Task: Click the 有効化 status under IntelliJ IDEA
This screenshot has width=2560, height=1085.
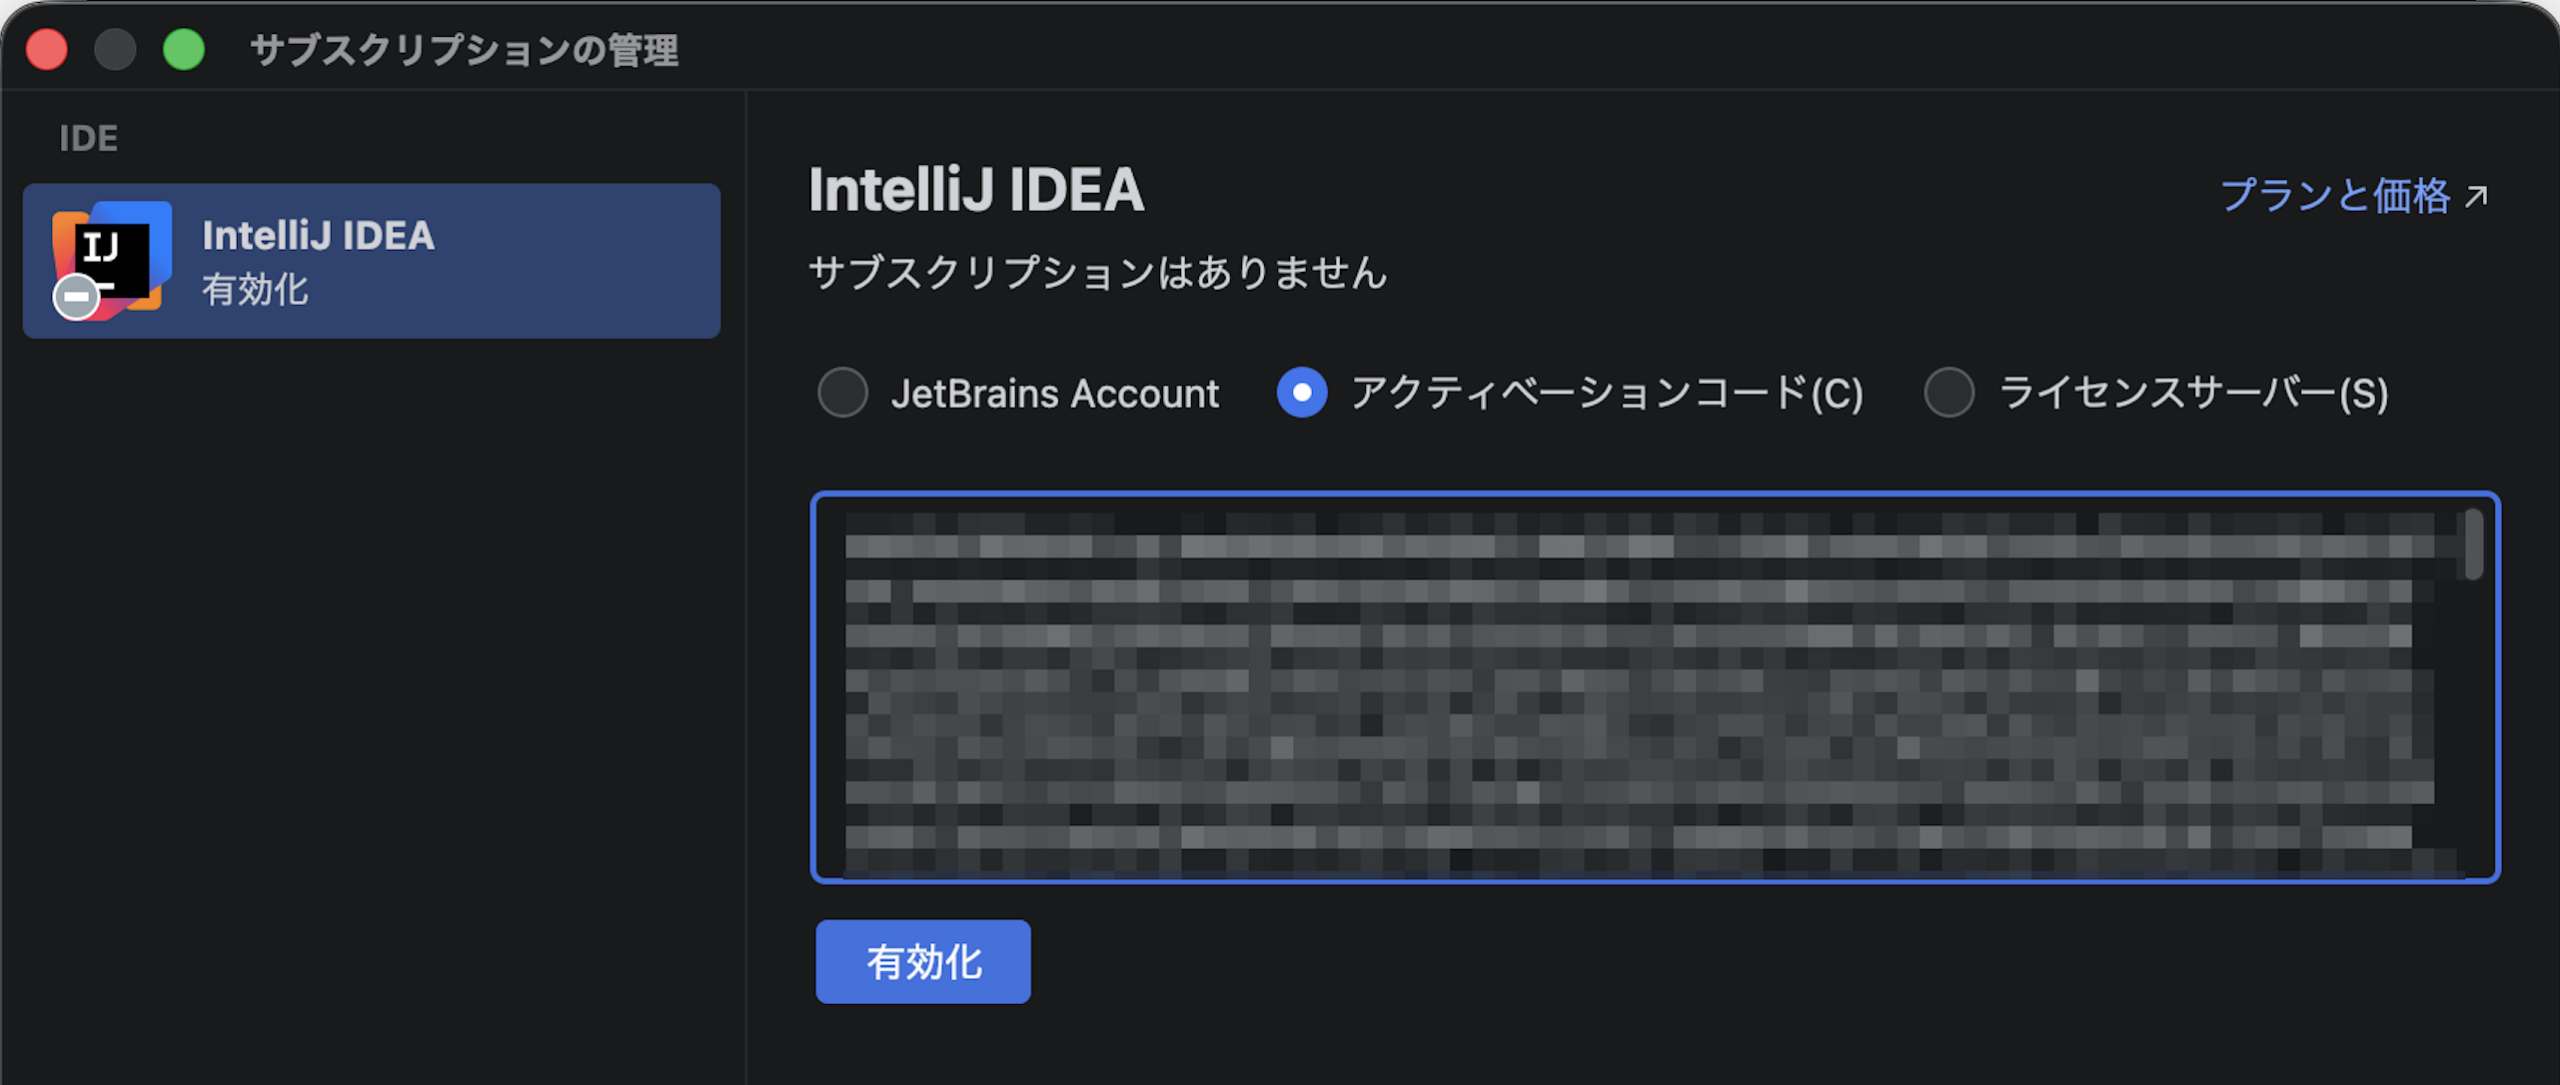Action: point(255,290)
